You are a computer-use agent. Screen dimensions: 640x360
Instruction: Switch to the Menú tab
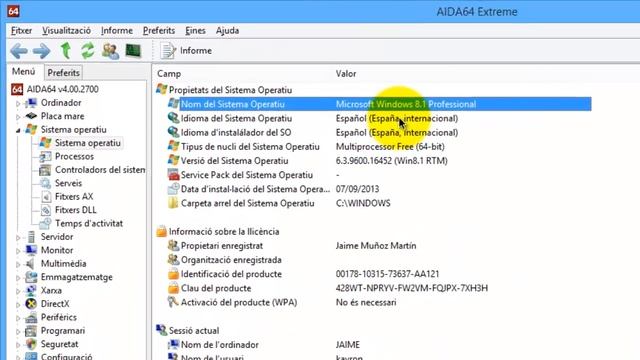(24, 71)
